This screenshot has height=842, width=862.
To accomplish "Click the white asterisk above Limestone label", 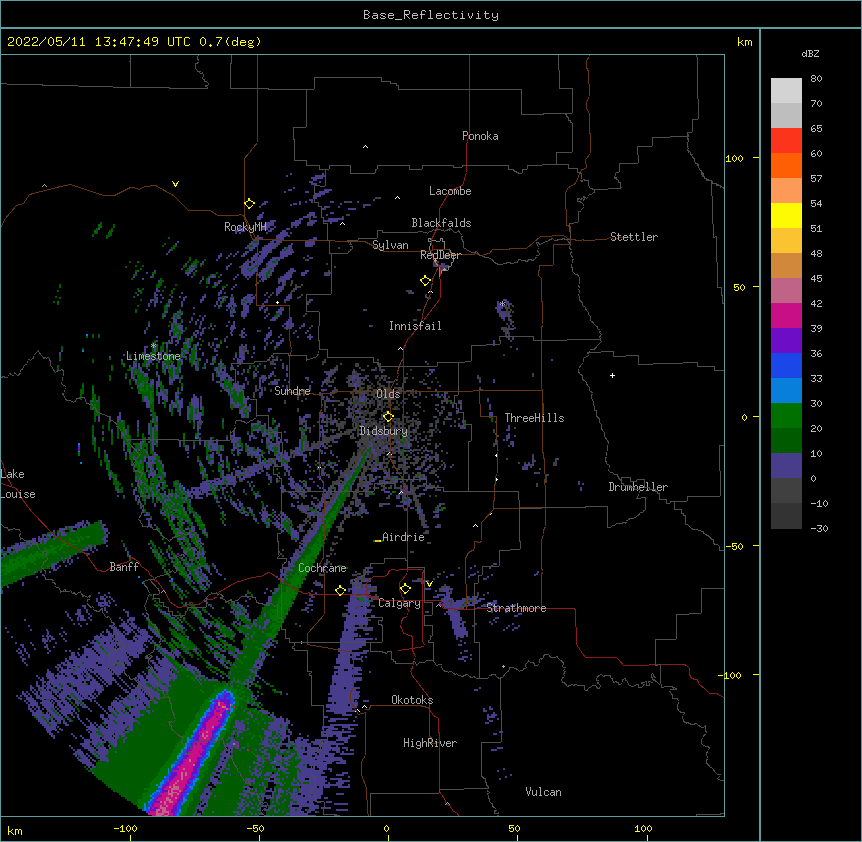I will 154,346.
